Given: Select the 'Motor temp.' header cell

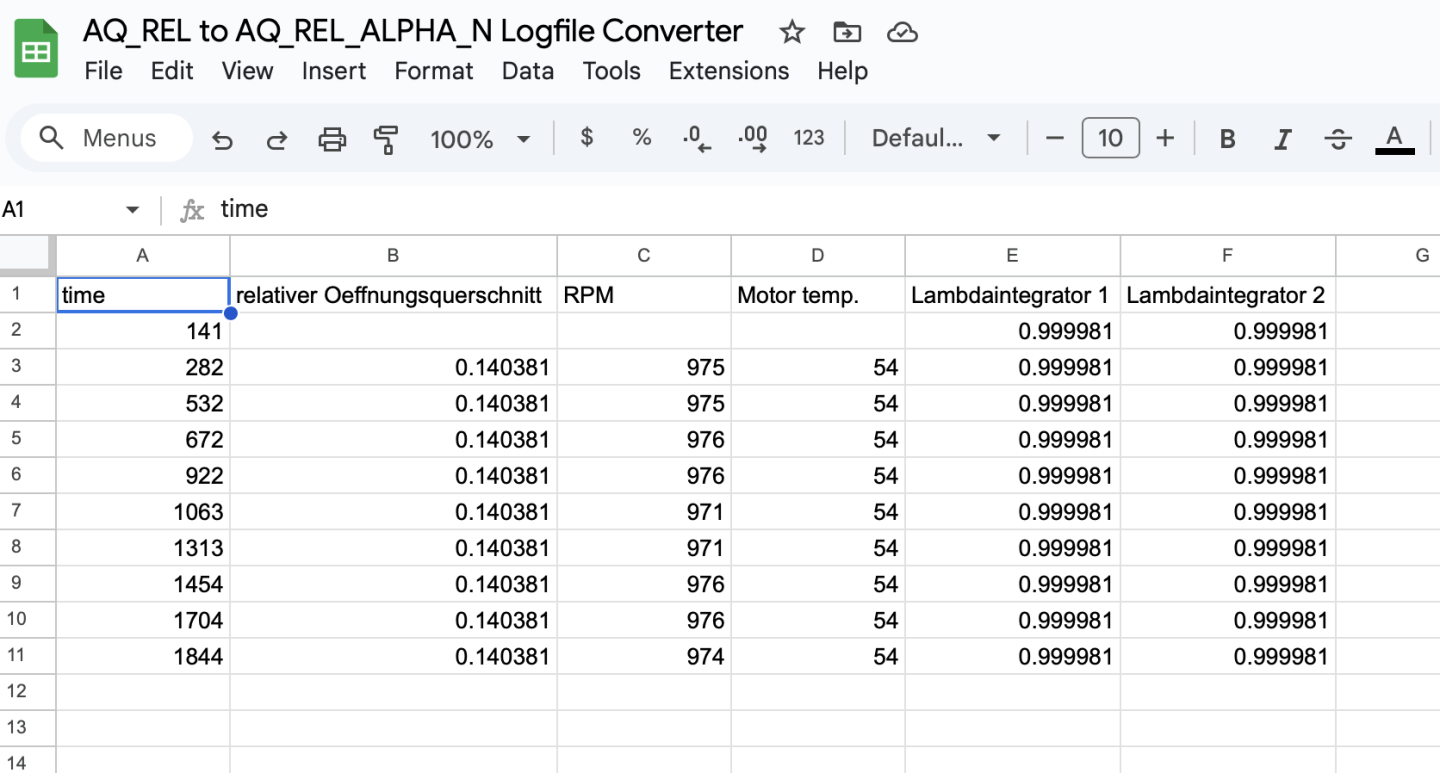Looking at the screenshot, I should 818,295.
